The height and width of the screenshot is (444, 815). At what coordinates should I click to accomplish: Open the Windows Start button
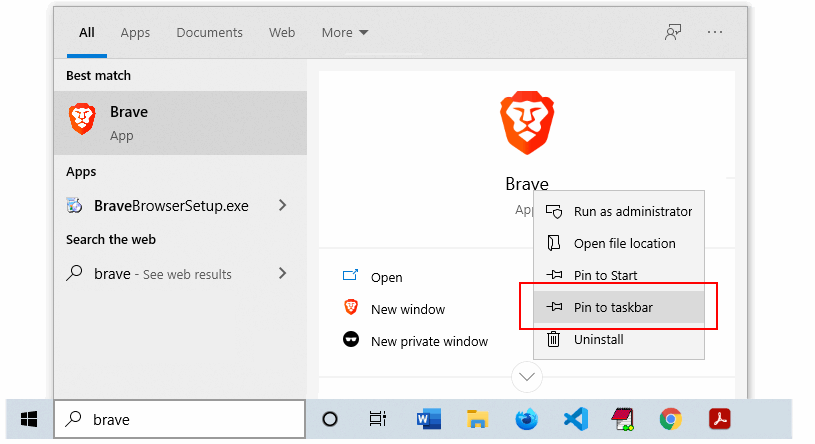[x=29, y=419]
